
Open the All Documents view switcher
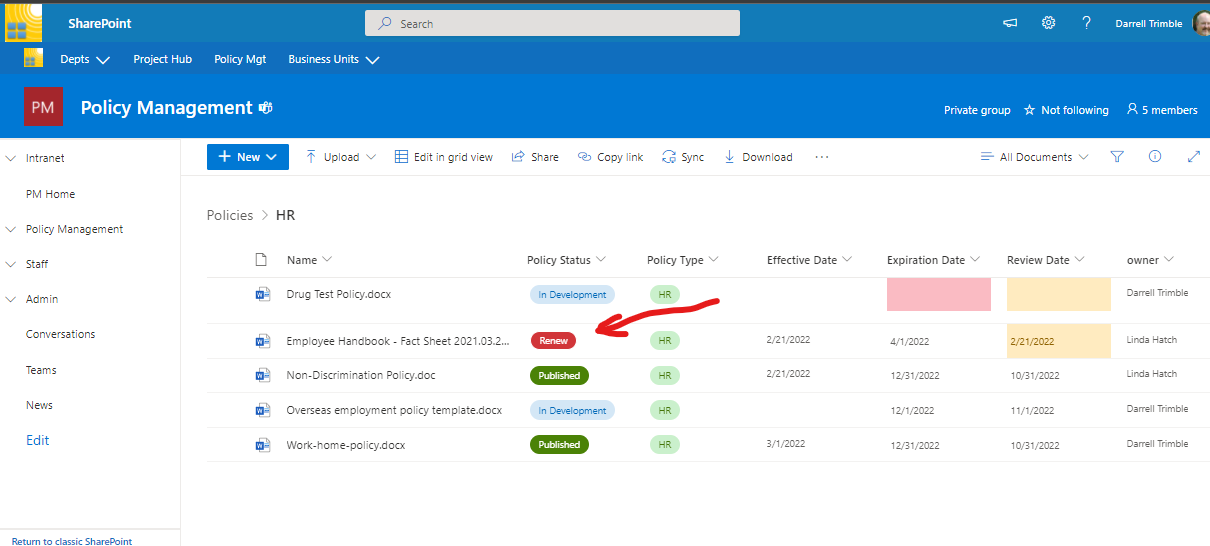click(1035, 157)
